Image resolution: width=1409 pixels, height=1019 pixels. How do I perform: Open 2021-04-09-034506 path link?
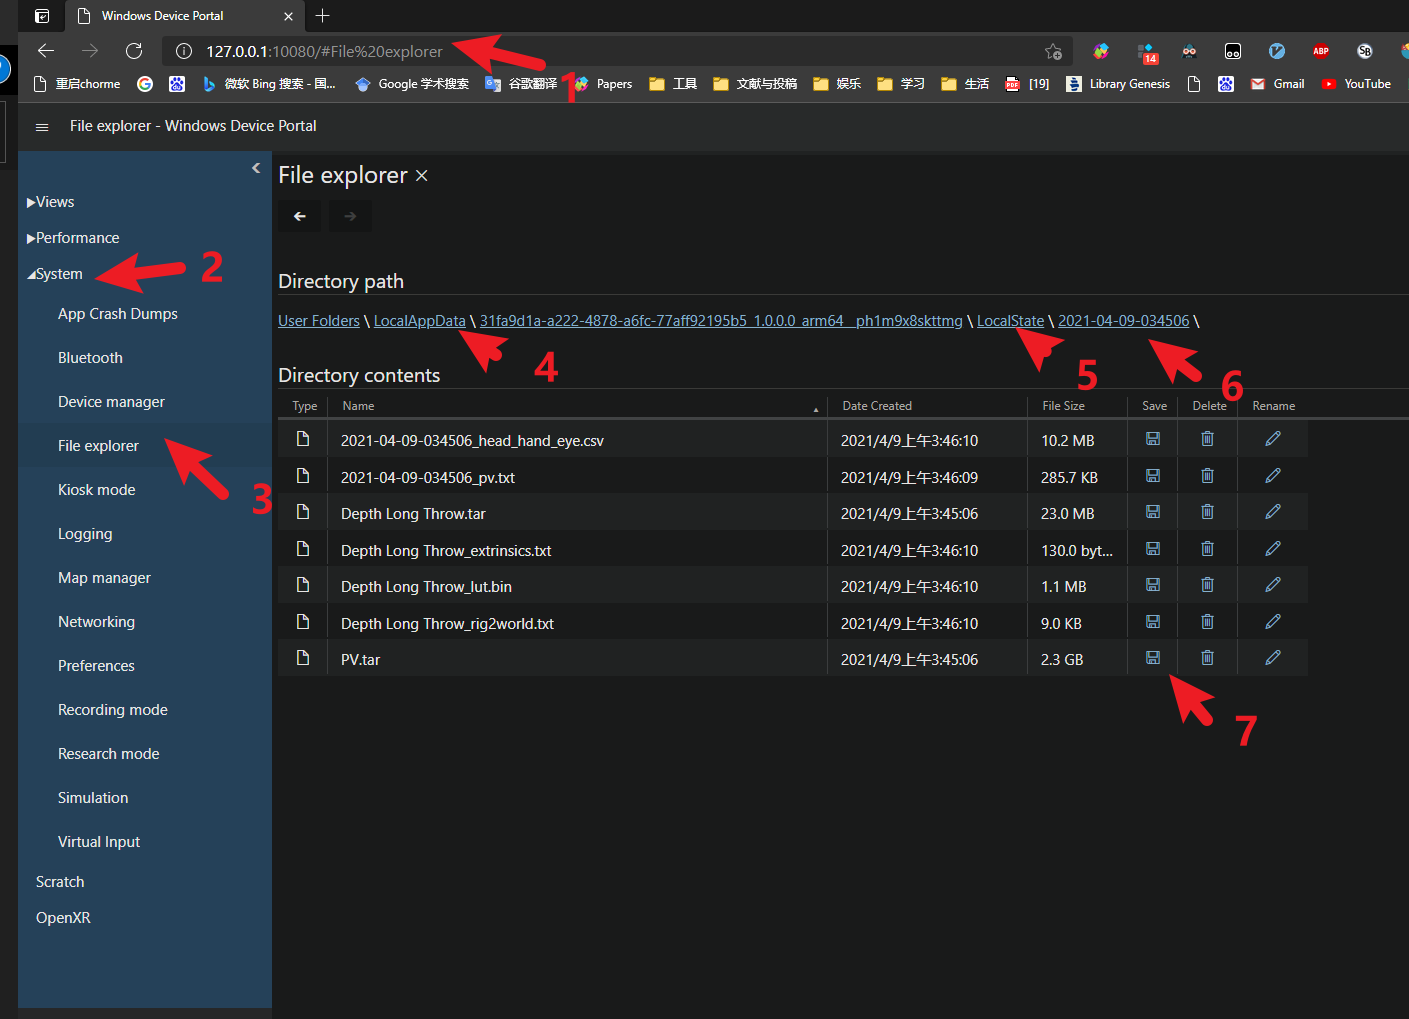tap(1124, 321)
